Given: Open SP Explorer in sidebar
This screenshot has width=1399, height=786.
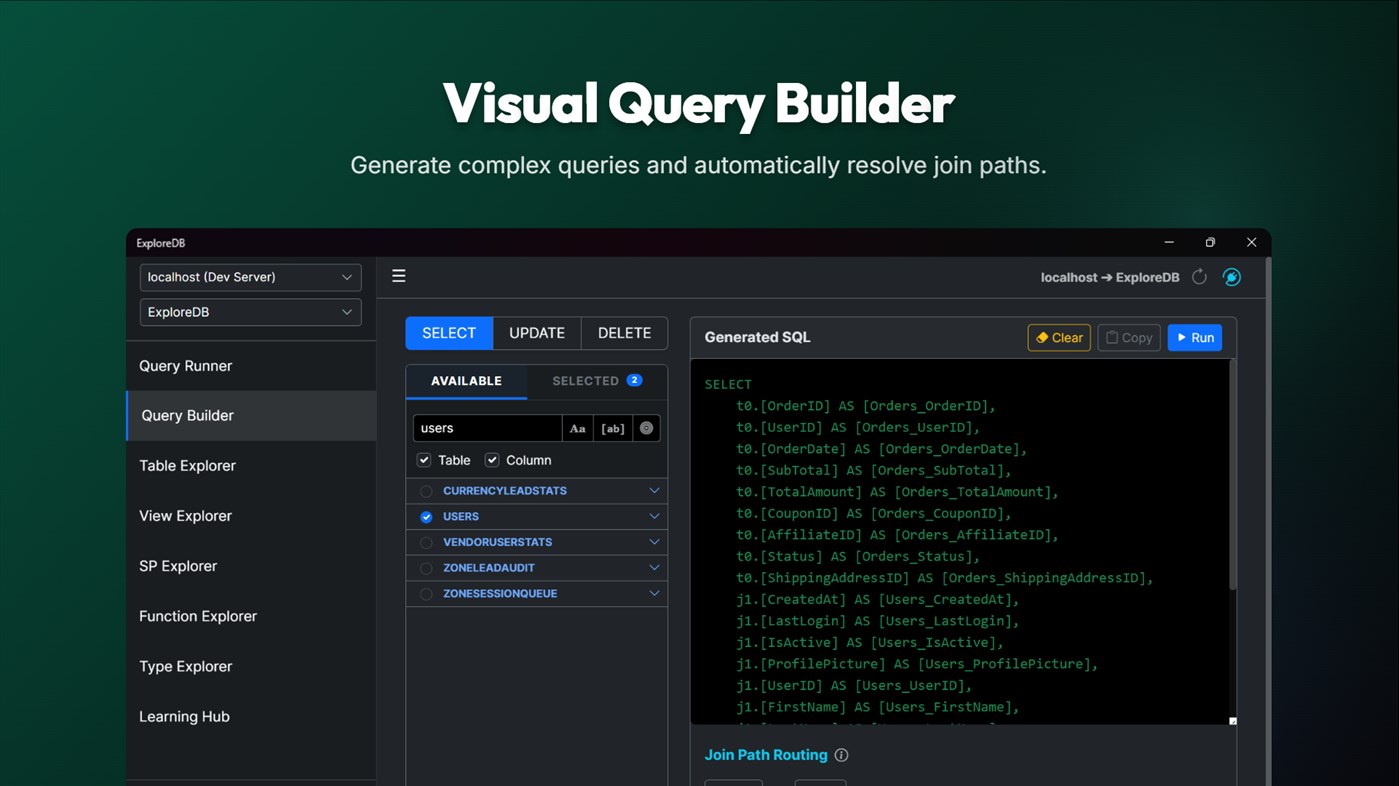Looking at the screenshot, I should pyautogui.click(x=251, y=566).
